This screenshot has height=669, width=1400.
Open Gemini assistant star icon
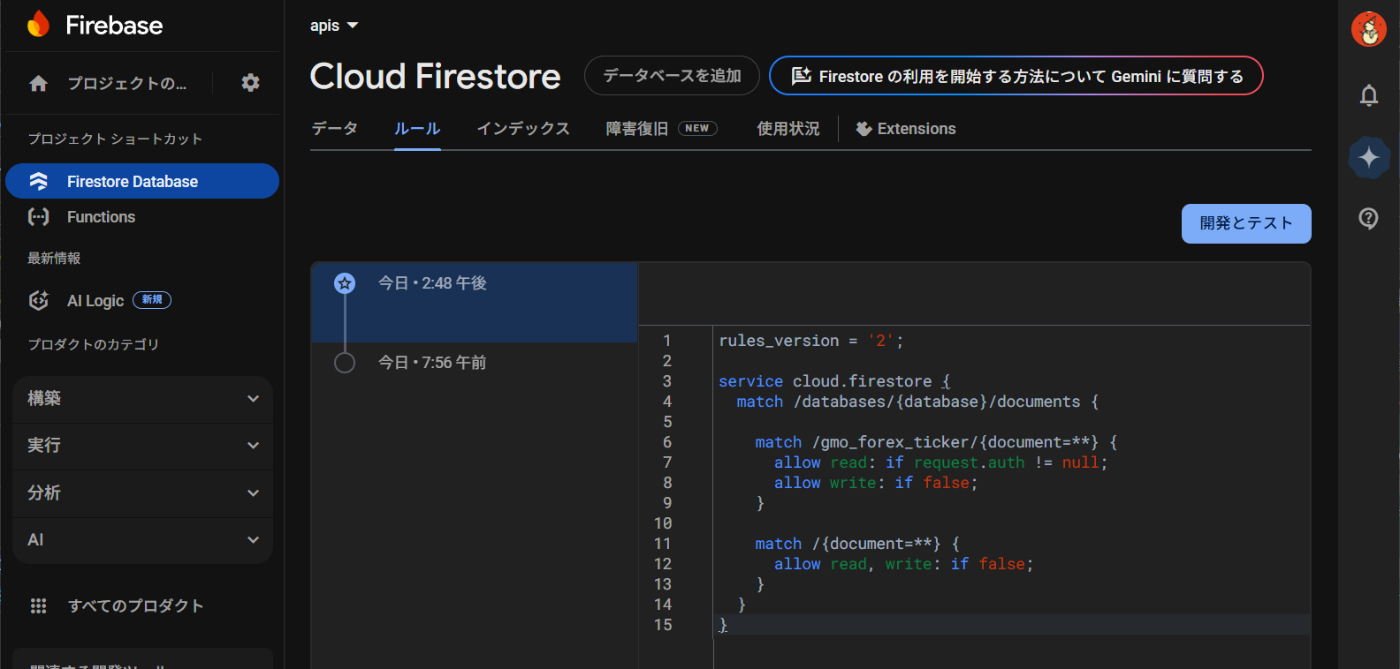(1369, 157)
